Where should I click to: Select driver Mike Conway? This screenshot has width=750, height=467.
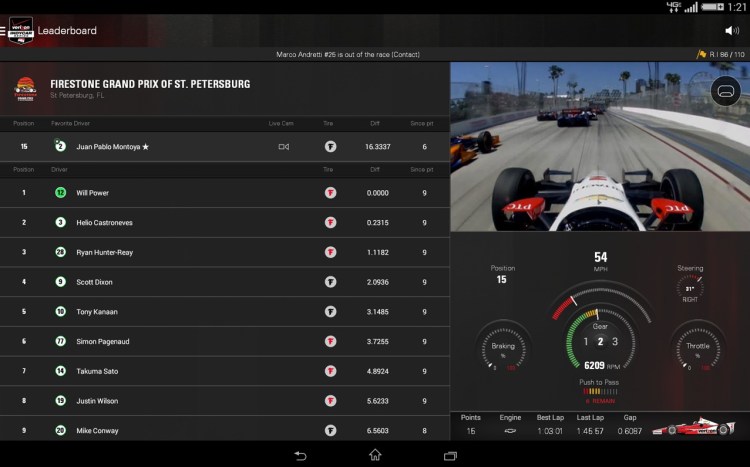click(225, 429)
